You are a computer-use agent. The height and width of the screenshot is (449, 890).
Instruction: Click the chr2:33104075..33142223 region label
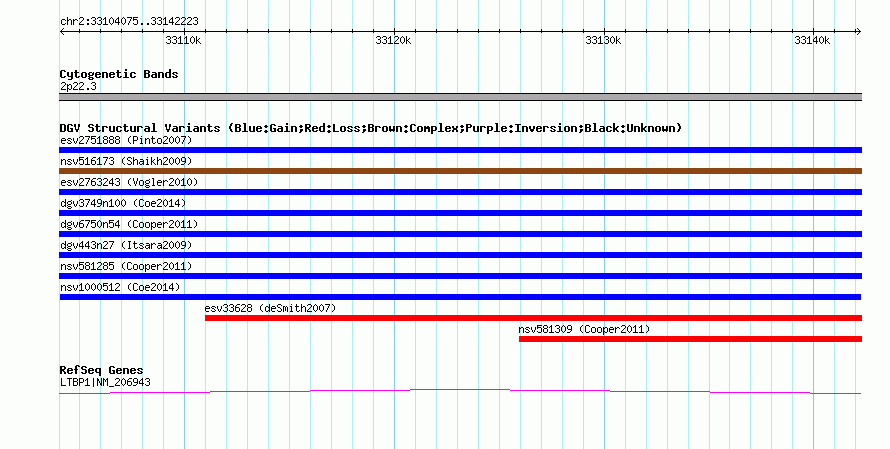tap(129, 21)
